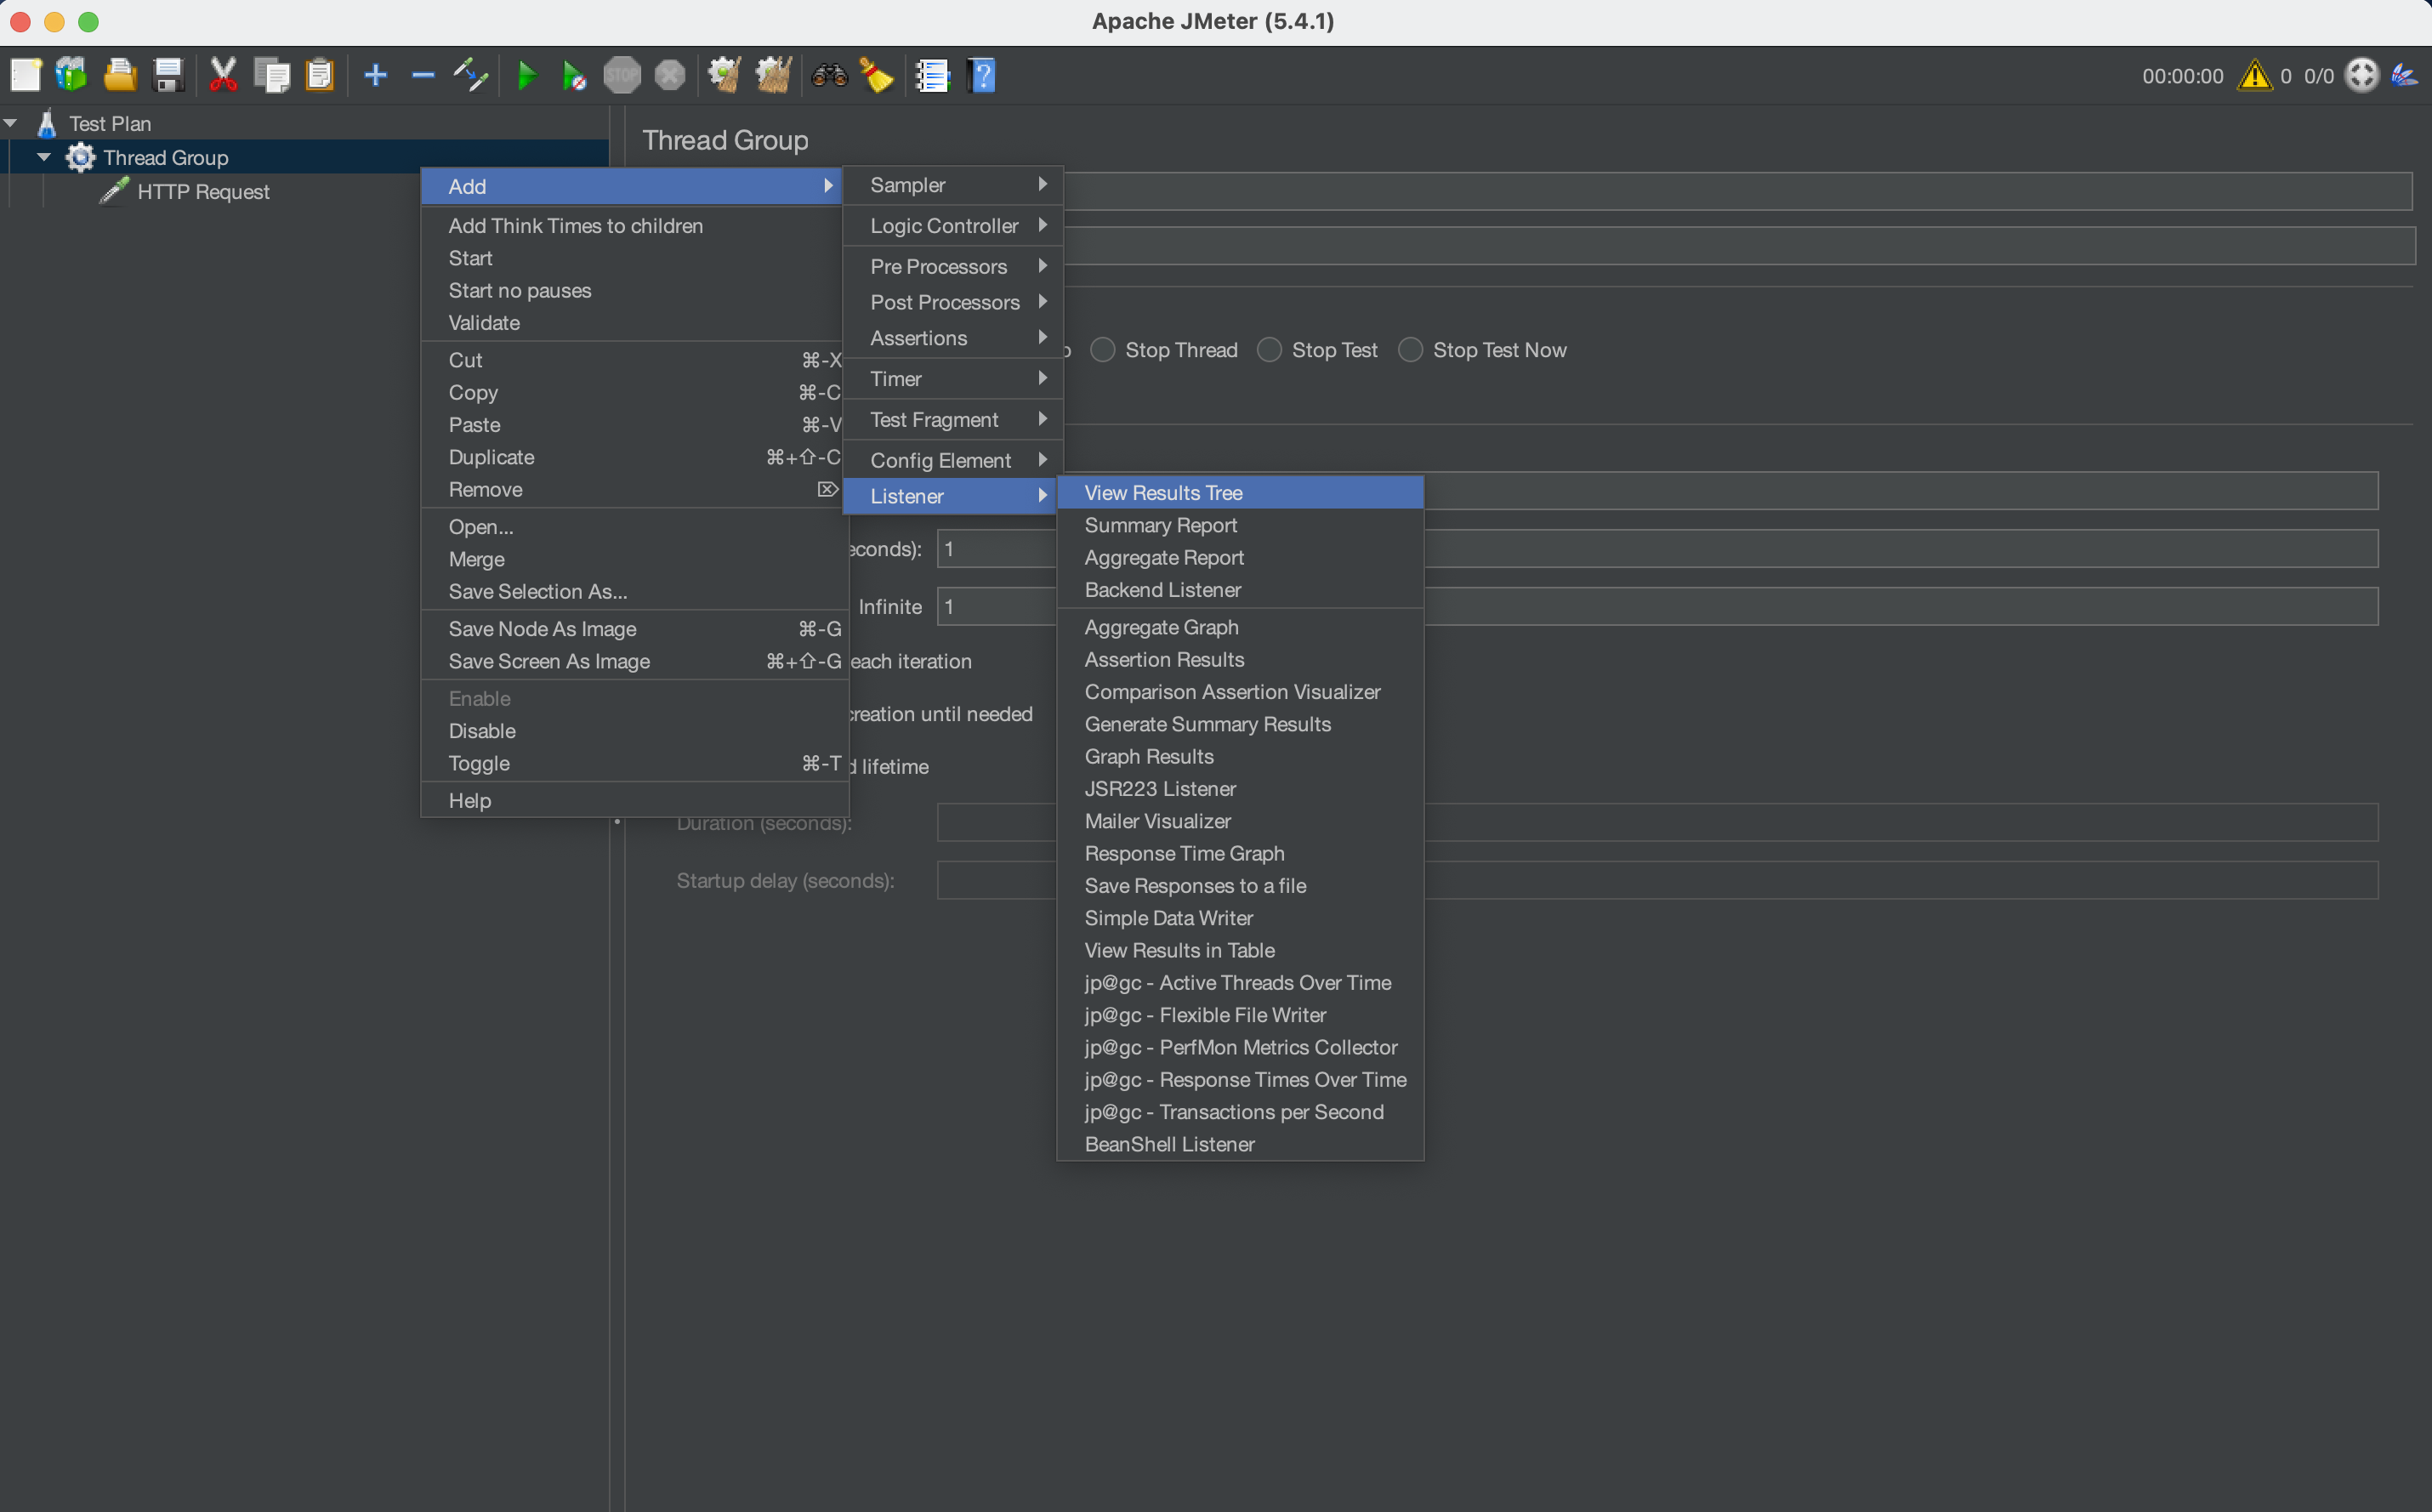This screenshot has height=1512, width=2432.
Task: Click the Paste clipboard icon
Action: coord(320,75)
